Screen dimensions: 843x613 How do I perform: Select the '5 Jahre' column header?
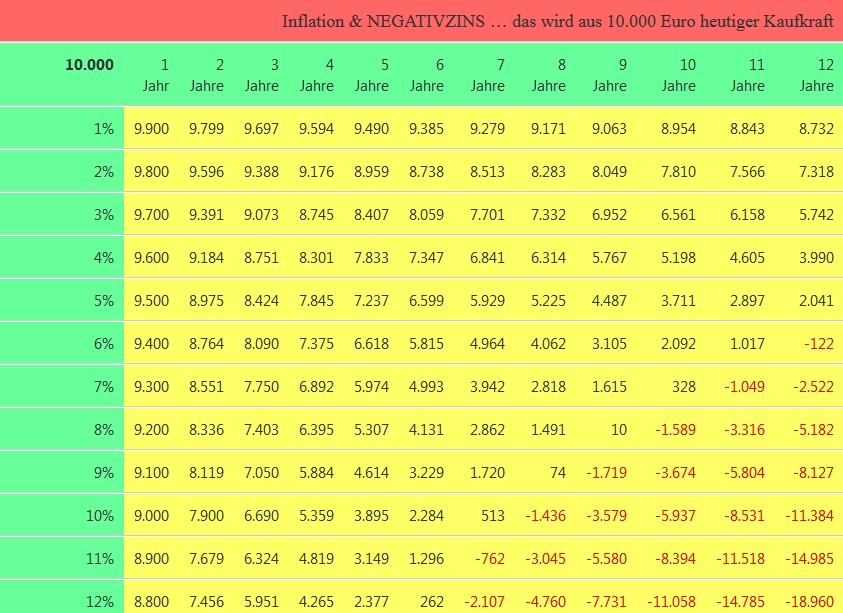(372, 75)
